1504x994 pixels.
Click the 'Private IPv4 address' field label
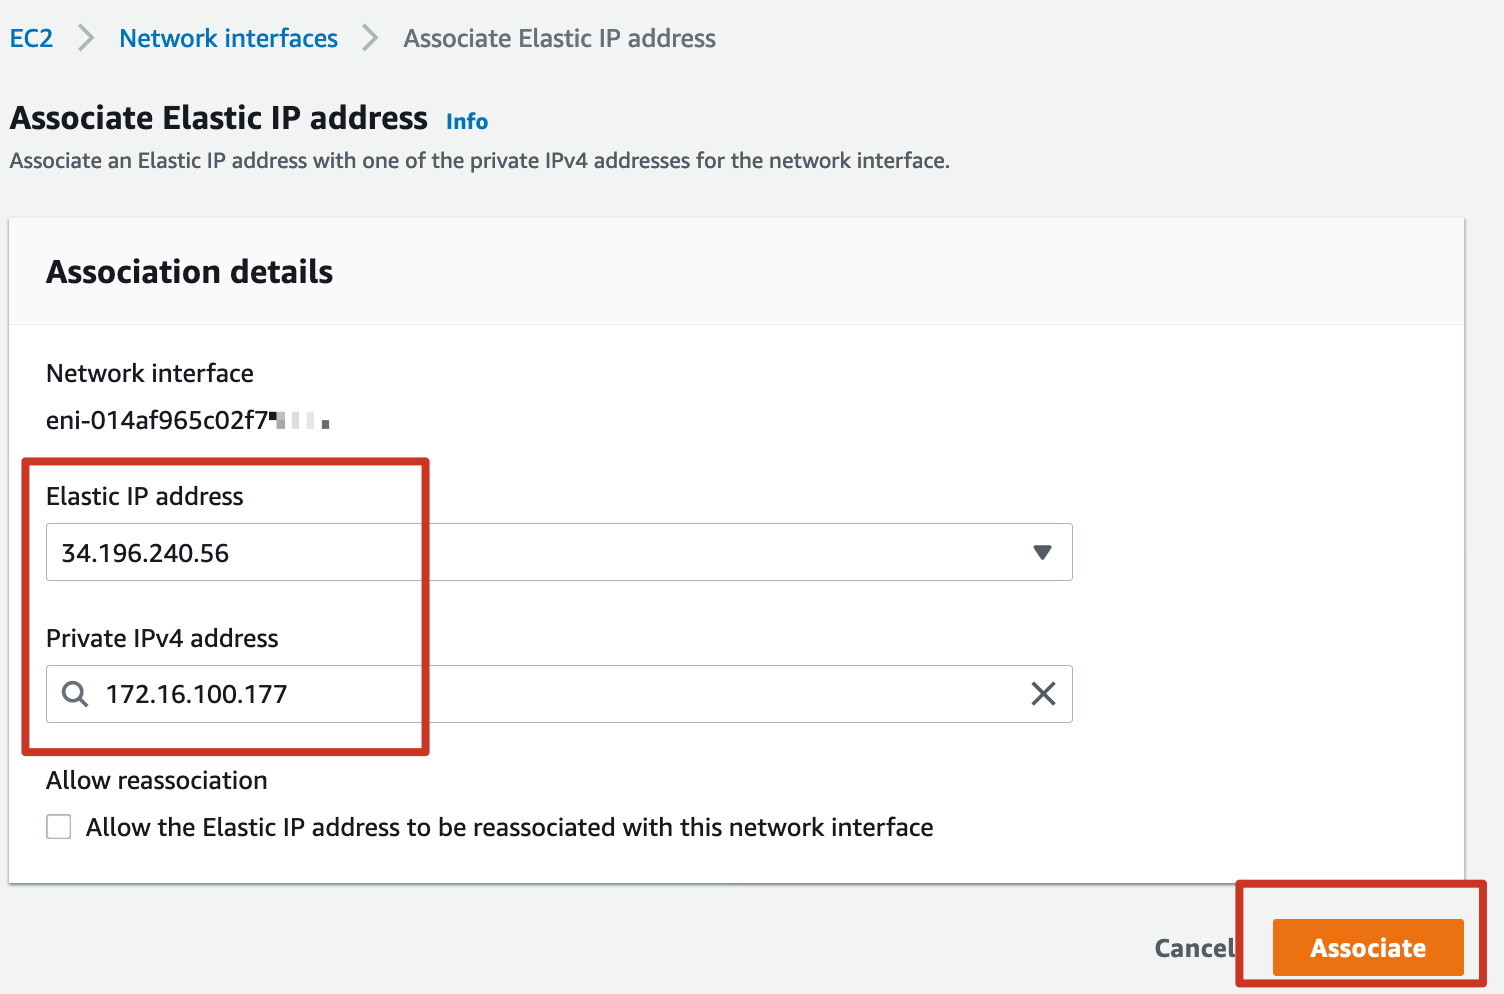162,638
